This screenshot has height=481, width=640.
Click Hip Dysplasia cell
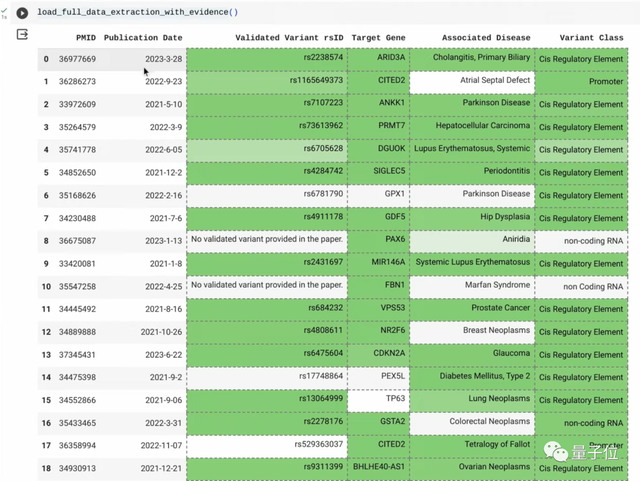(x=472, y=218)
